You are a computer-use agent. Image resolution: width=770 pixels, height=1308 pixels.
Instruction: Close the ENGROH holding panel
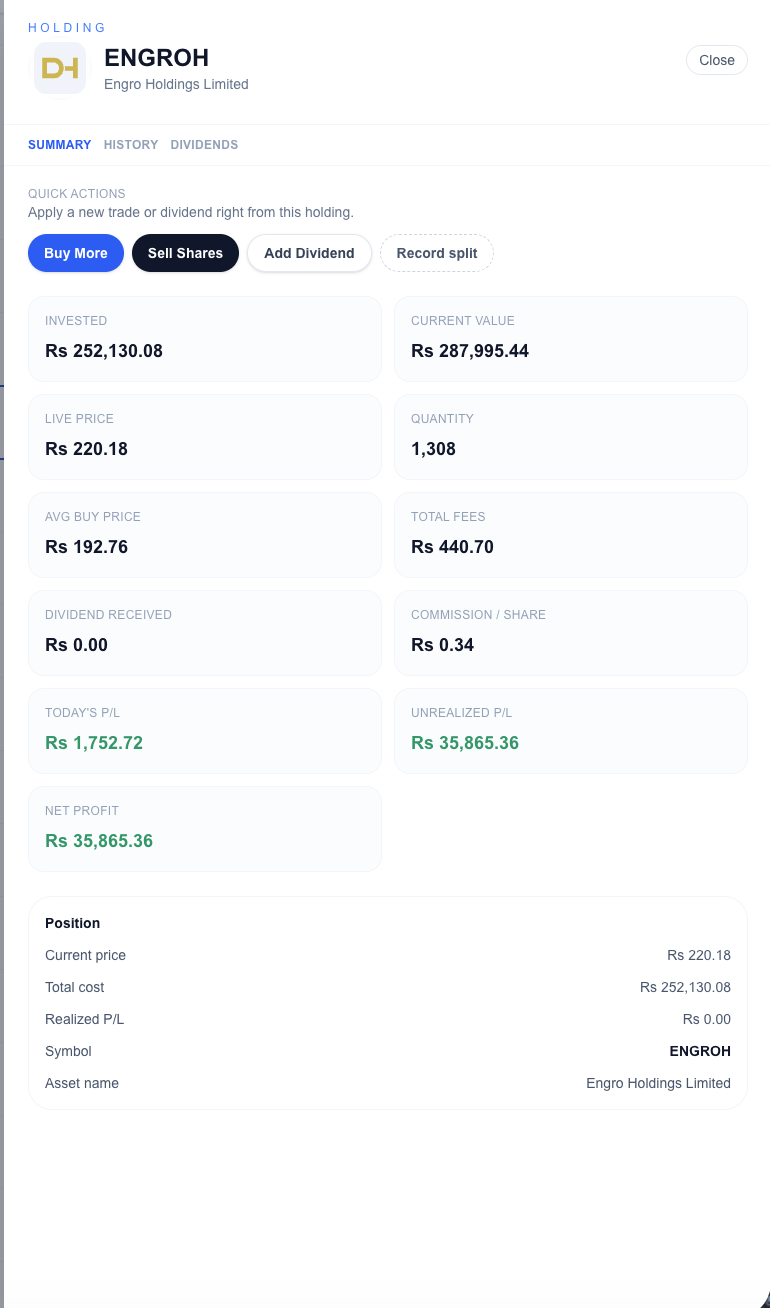coord(716,60)
